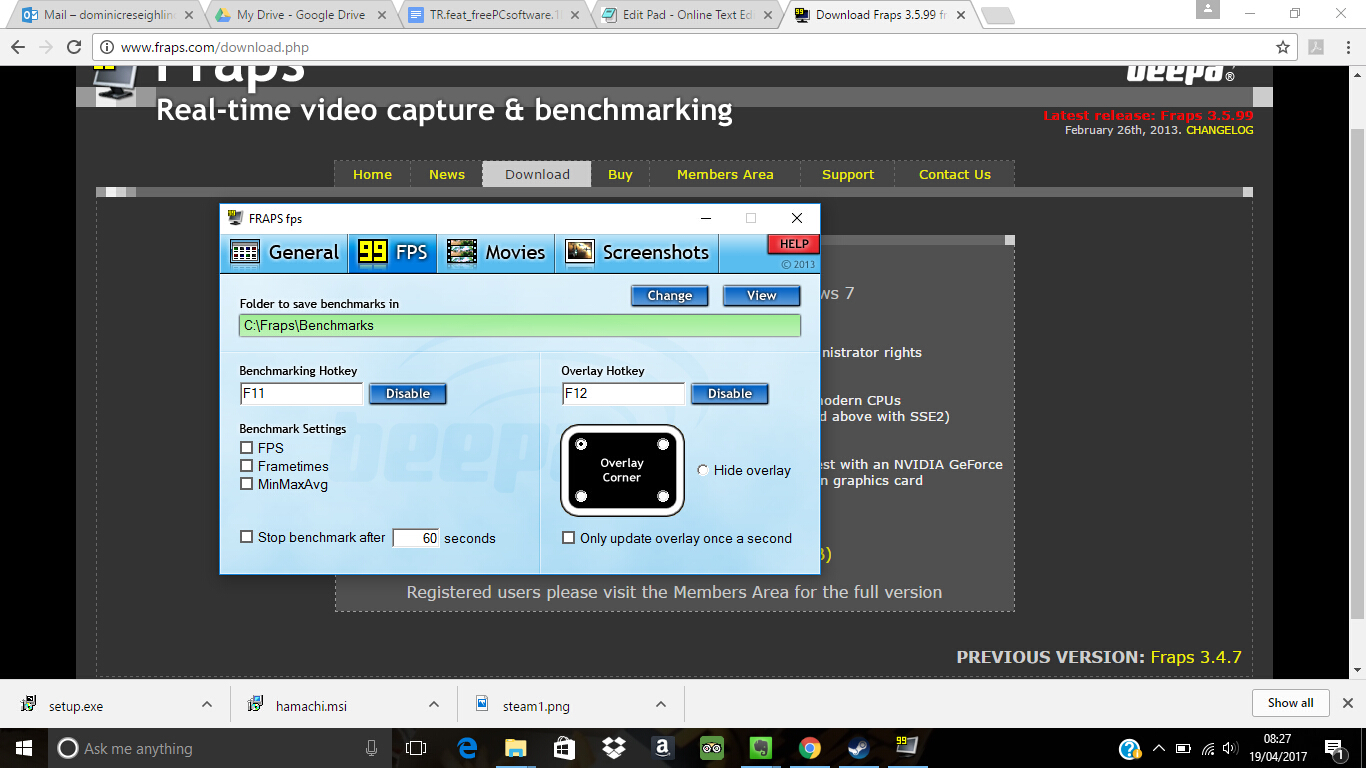Expand options for hamachi.msi download
Image resolution: width=1366 pixels, height=768 pixels.
click(x=434, y=704)
